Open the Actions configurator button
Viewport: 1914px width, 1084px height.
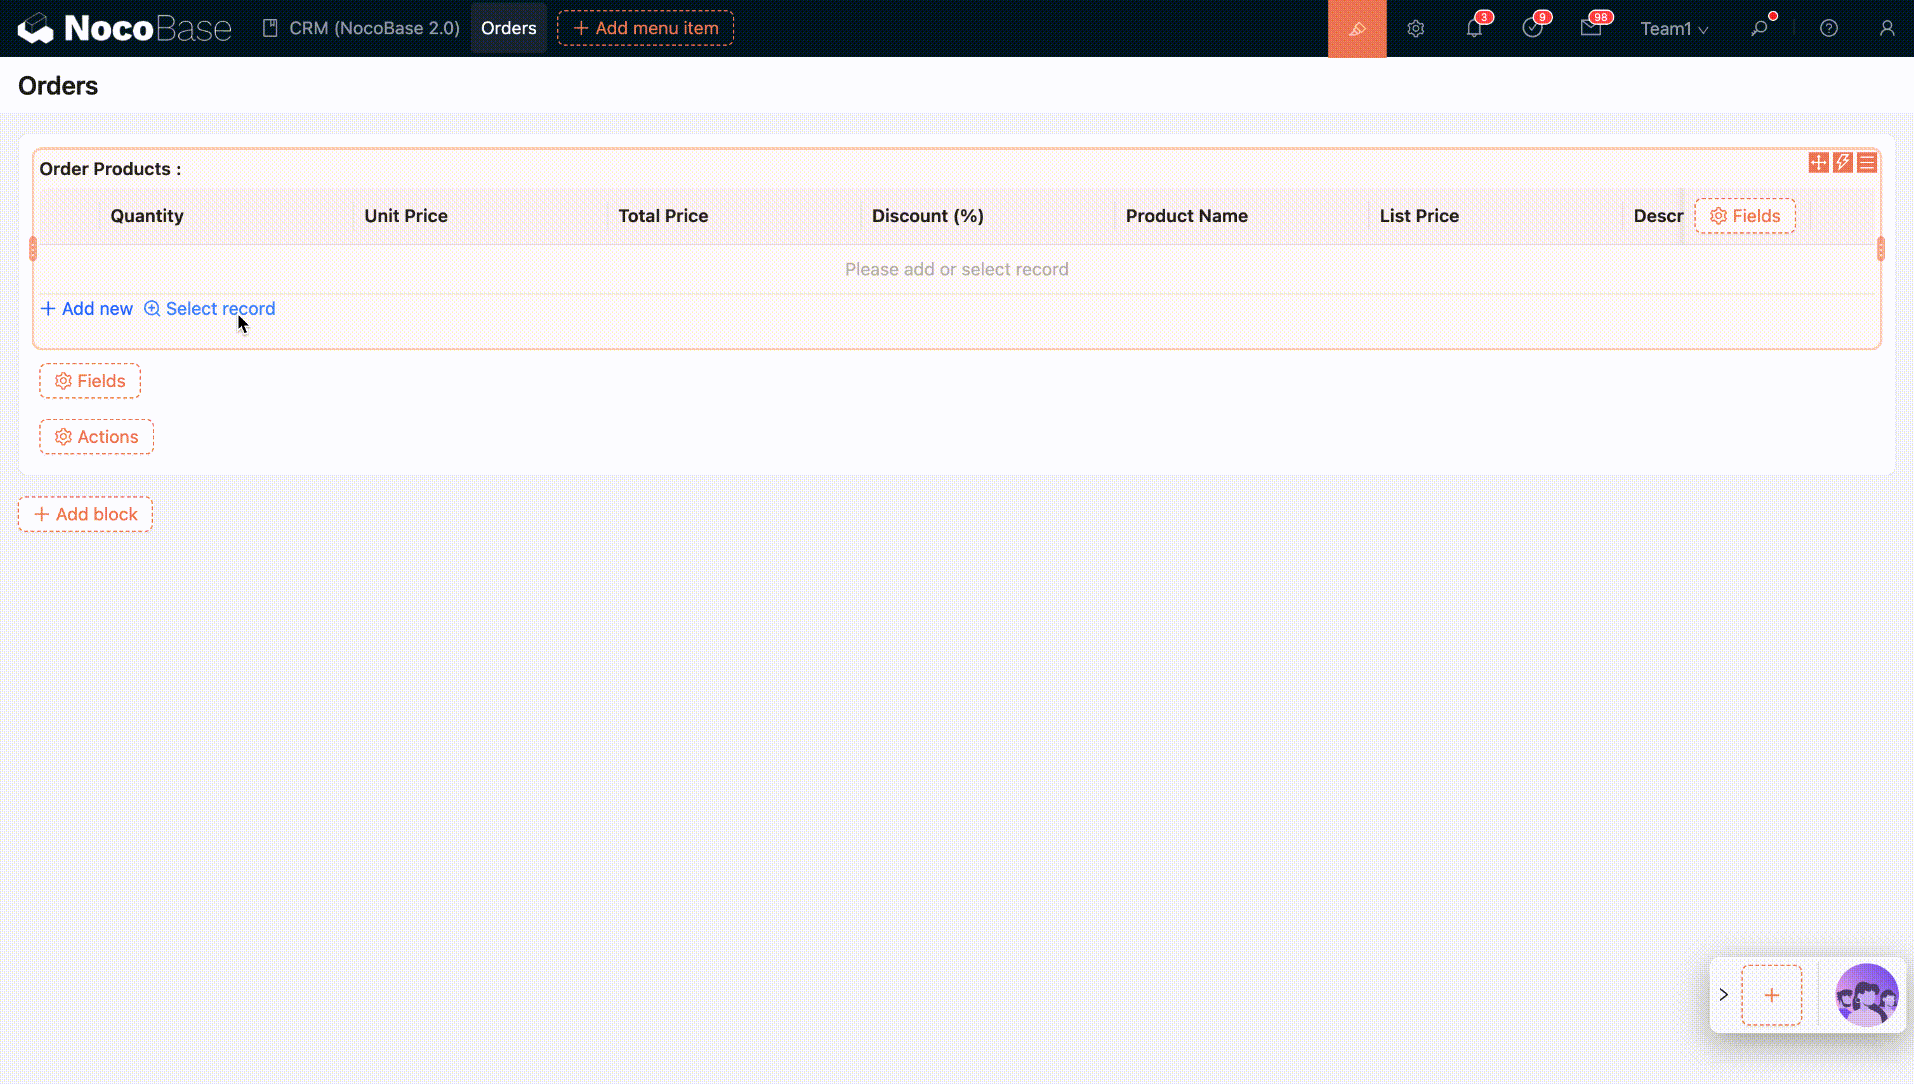(x=96, y=437)
